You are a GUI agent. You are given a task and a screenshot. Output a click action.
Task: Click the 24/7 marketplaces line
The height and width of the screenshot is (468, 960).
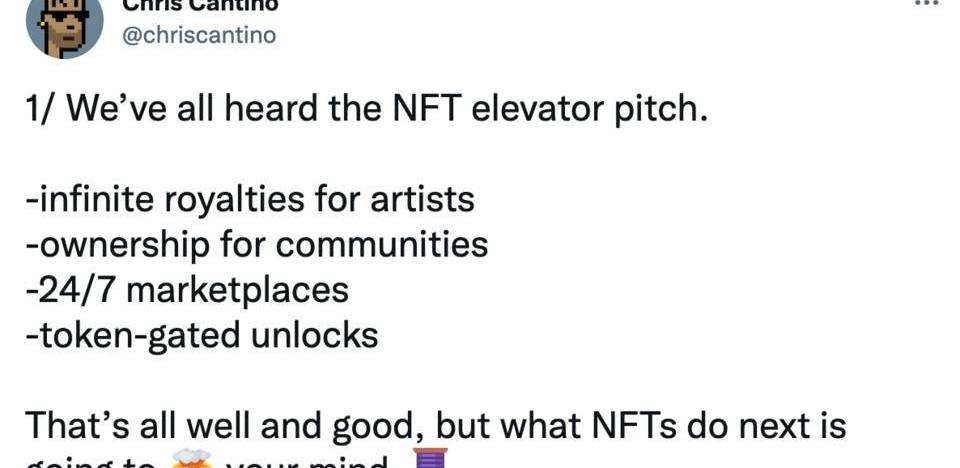click(187, 290)
